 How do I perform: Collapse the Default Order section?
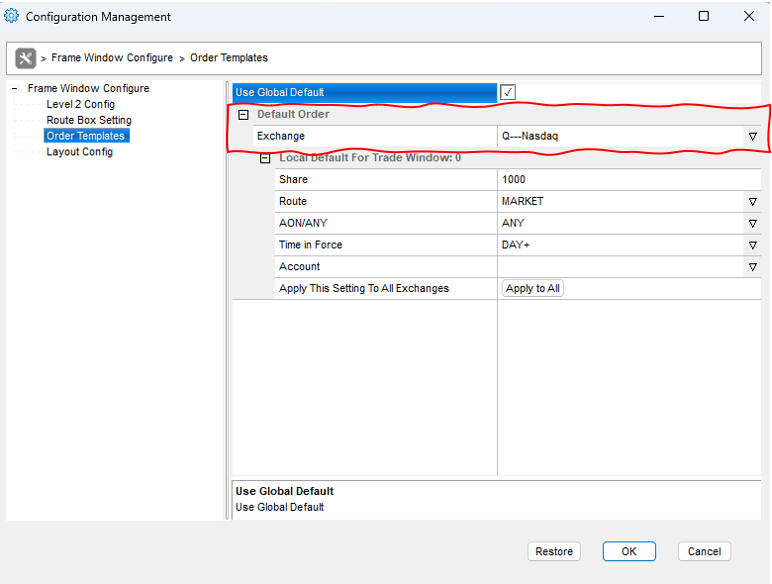coord(243,114)
